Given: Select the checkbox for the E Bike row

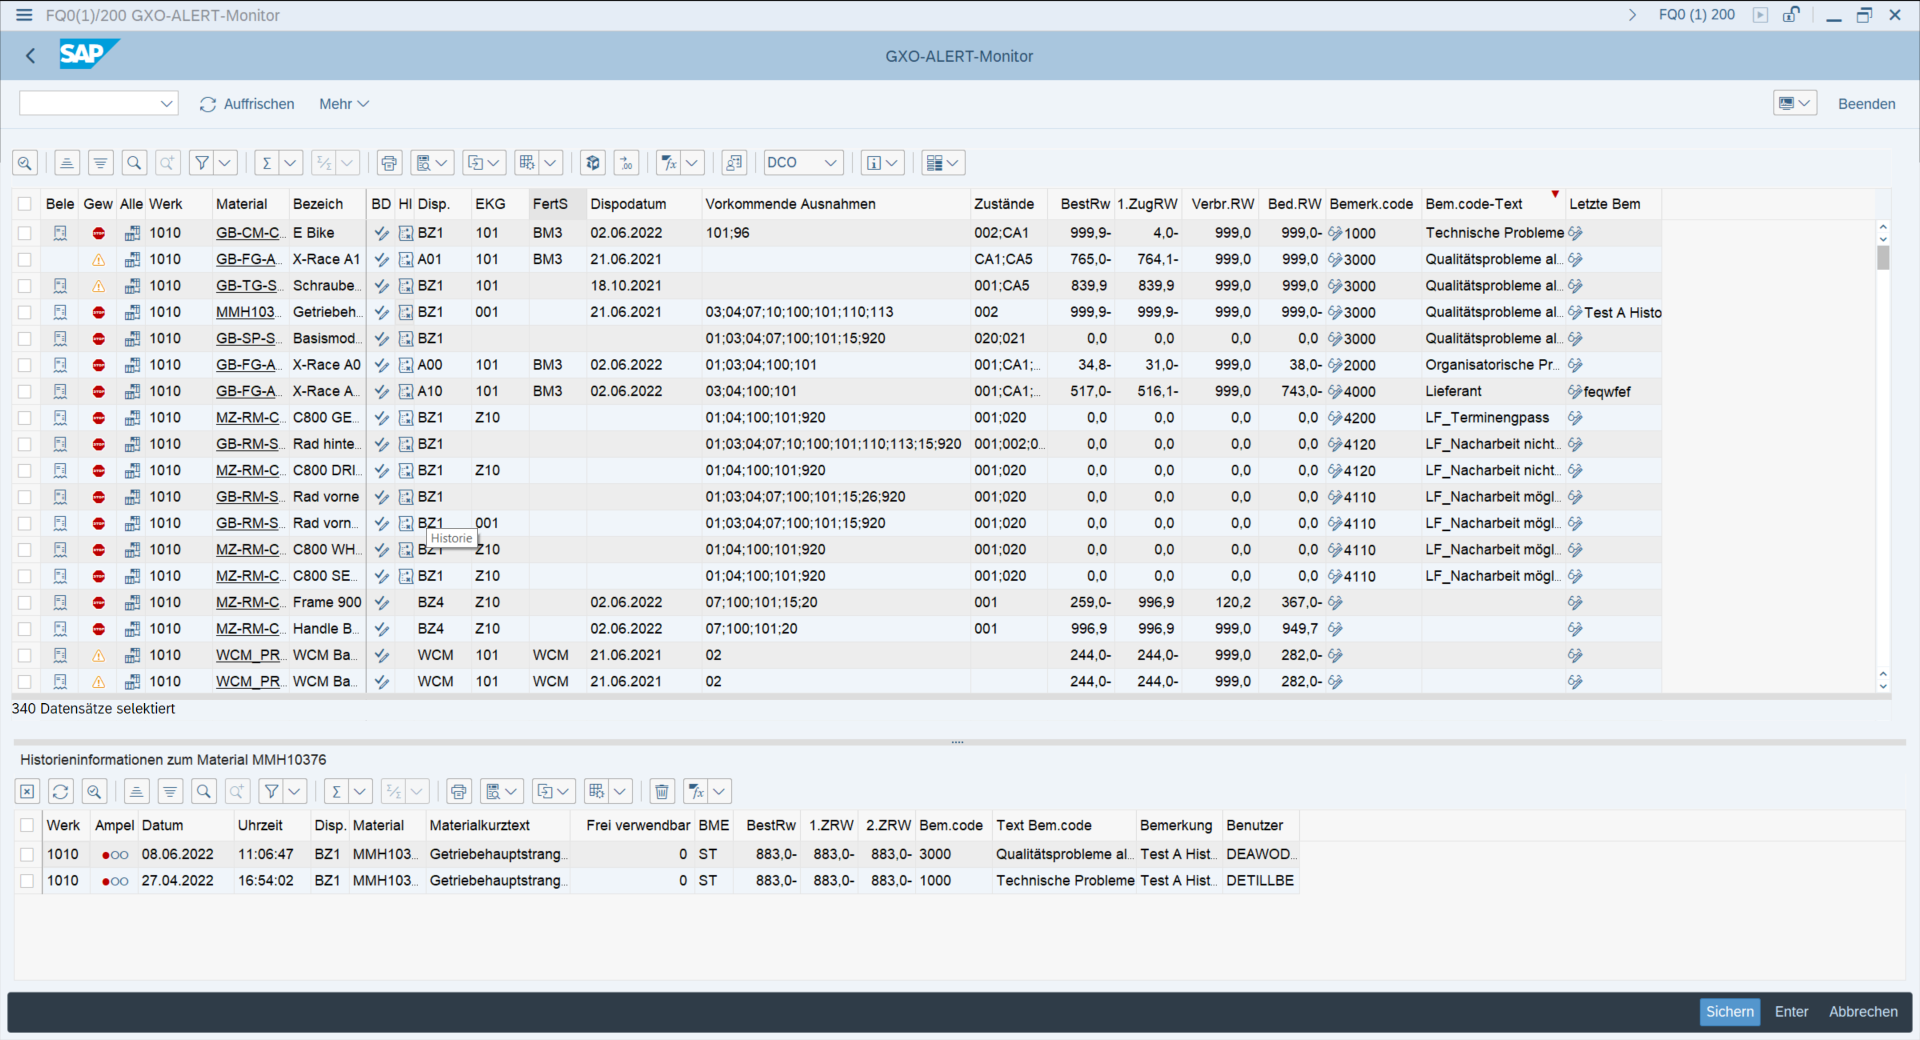Looking at the screenshot, I should pos(25,233).
